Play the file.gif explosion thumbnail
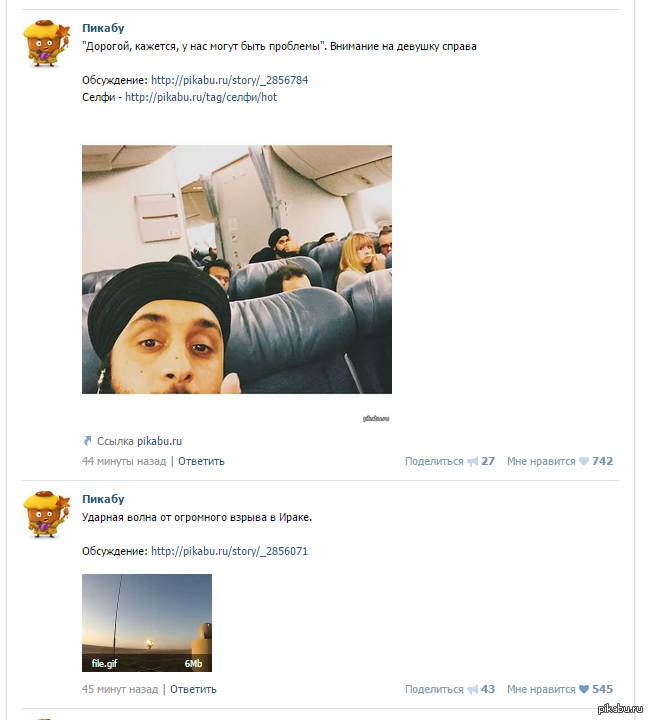The width and height of the screenshot is (648, 720). 147,622
